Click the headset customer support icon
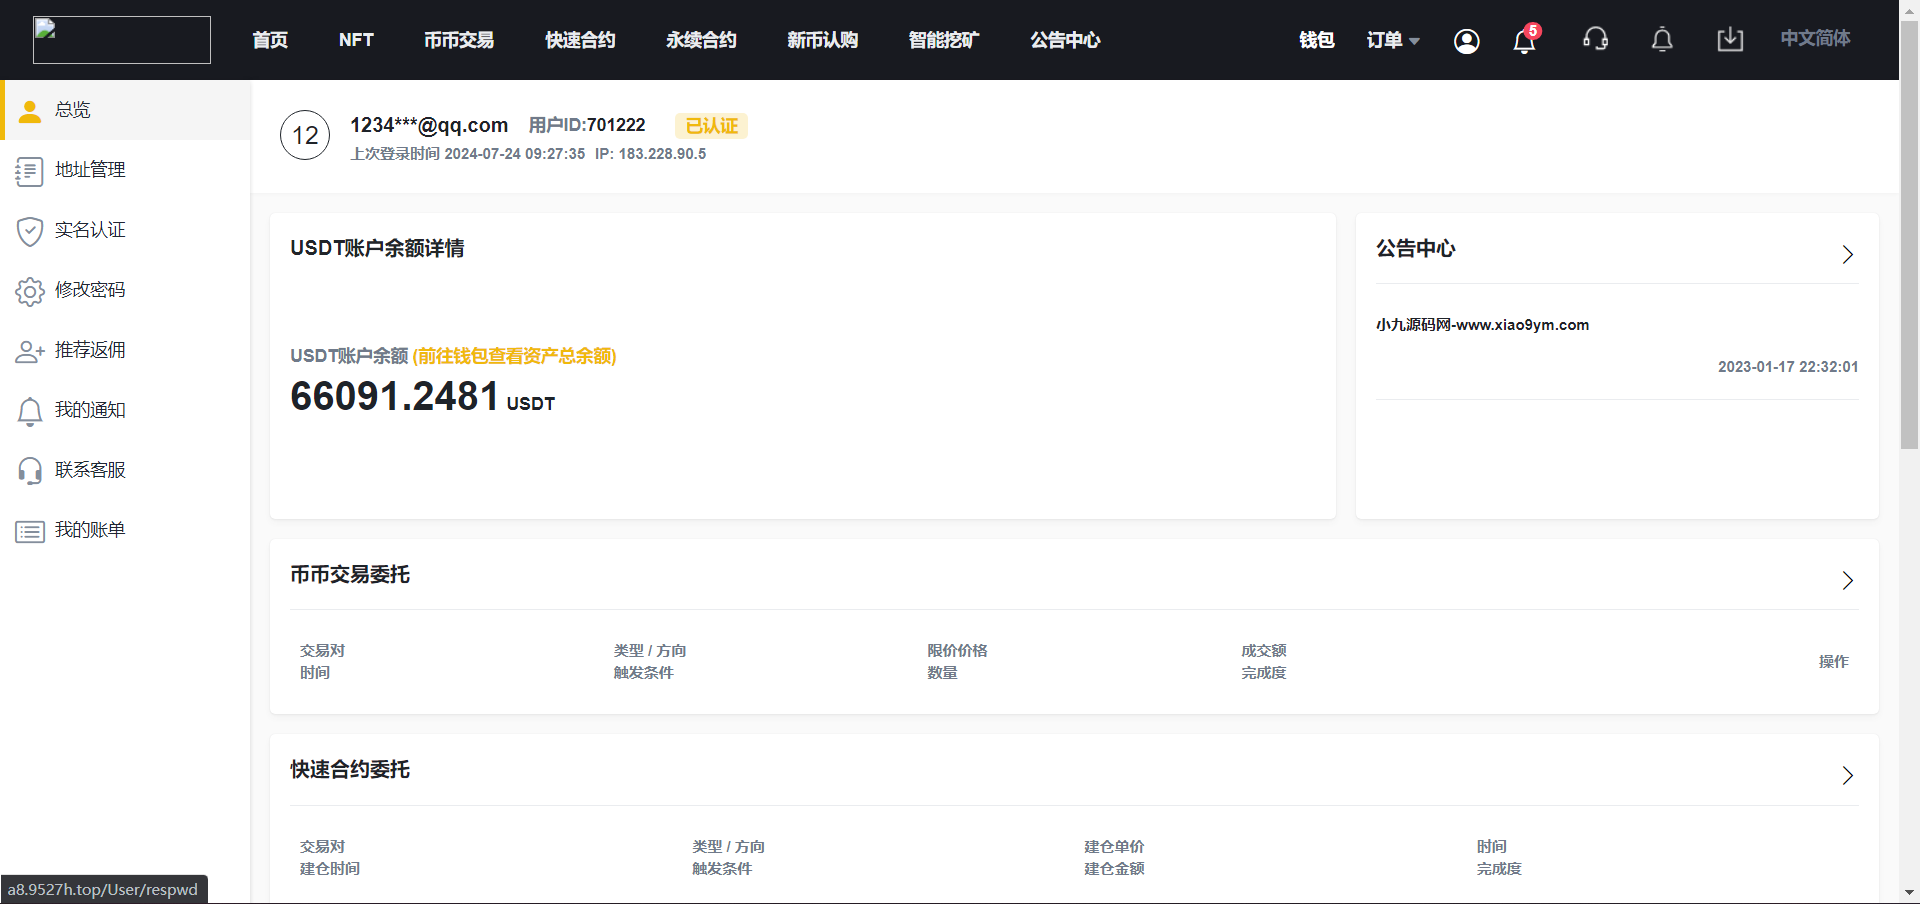Viewport: 1920px width, 904px height. pyautogui.click(x=1595, y=40)
